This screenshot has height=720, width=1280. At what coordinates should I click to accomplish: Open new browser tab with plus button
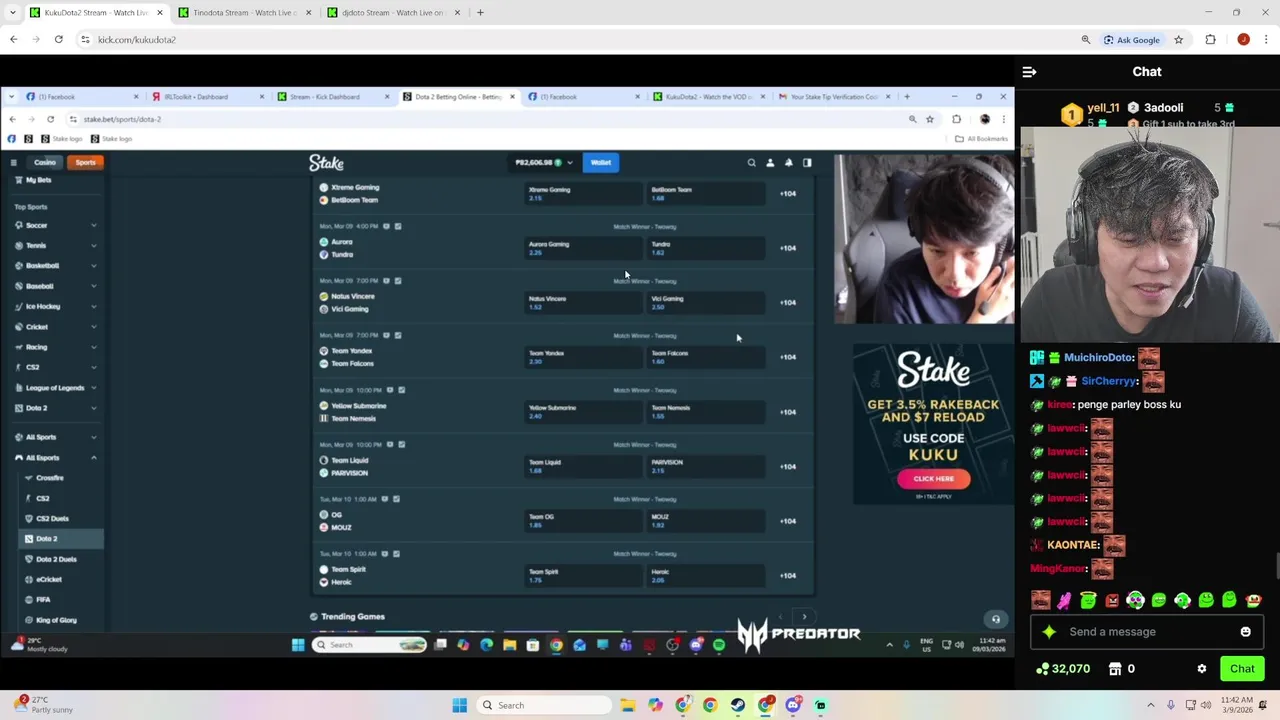[480, 13]
